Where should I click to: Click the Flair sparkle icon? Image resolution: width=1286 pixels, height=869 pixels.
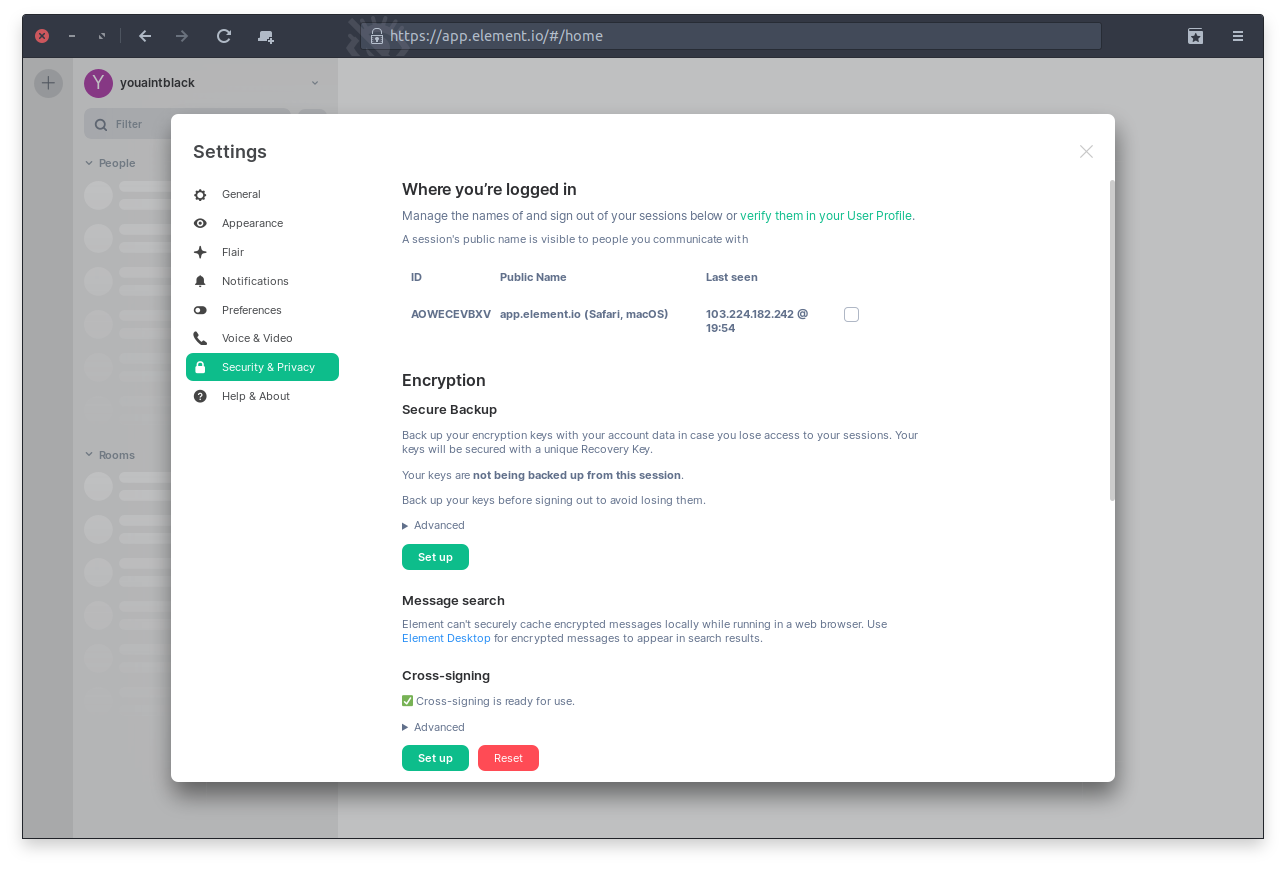pos(200,253)
